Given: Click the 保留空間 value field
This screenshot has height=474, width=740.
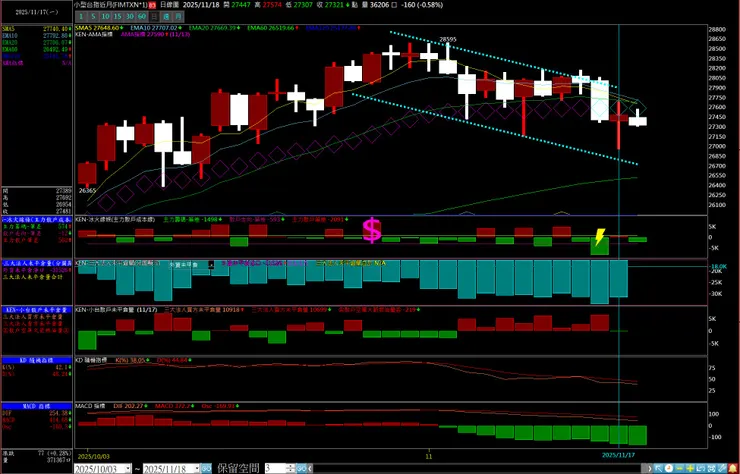Looking at the screenshot, I should 275,469.
